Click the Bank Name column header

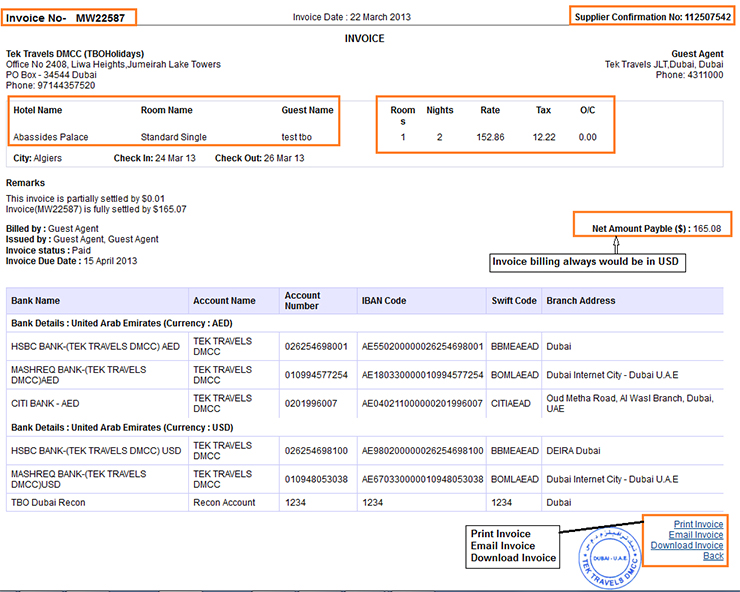point(36,301)
